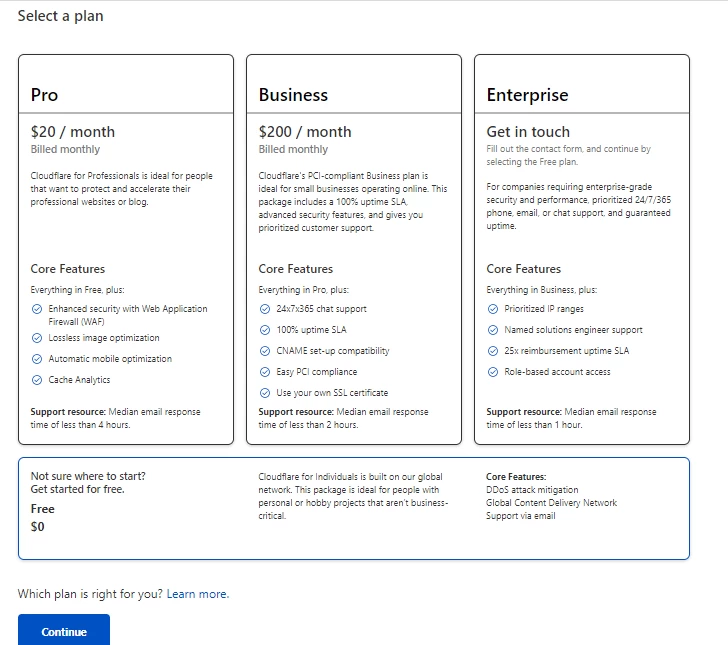Click Which plan is right for you text
The width and height of the screenshot is (728, 645).
91,594
